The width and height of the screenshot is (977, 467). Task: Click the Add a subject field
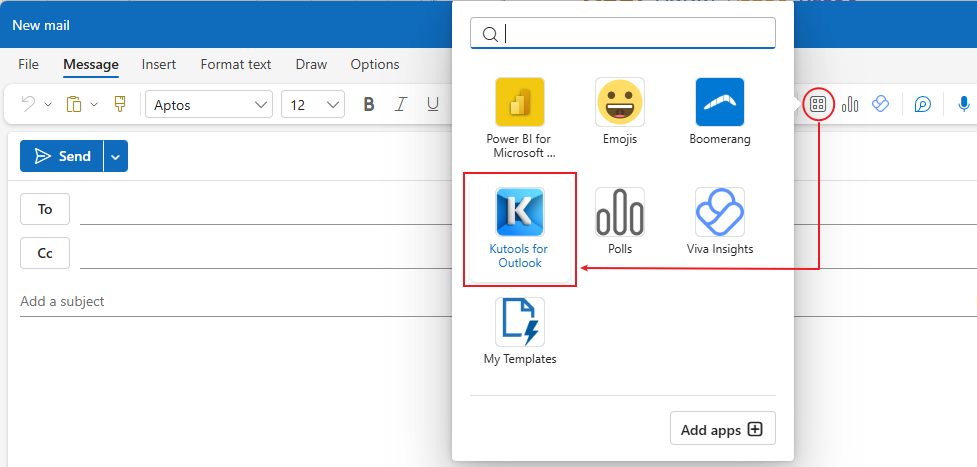[237, 301]
